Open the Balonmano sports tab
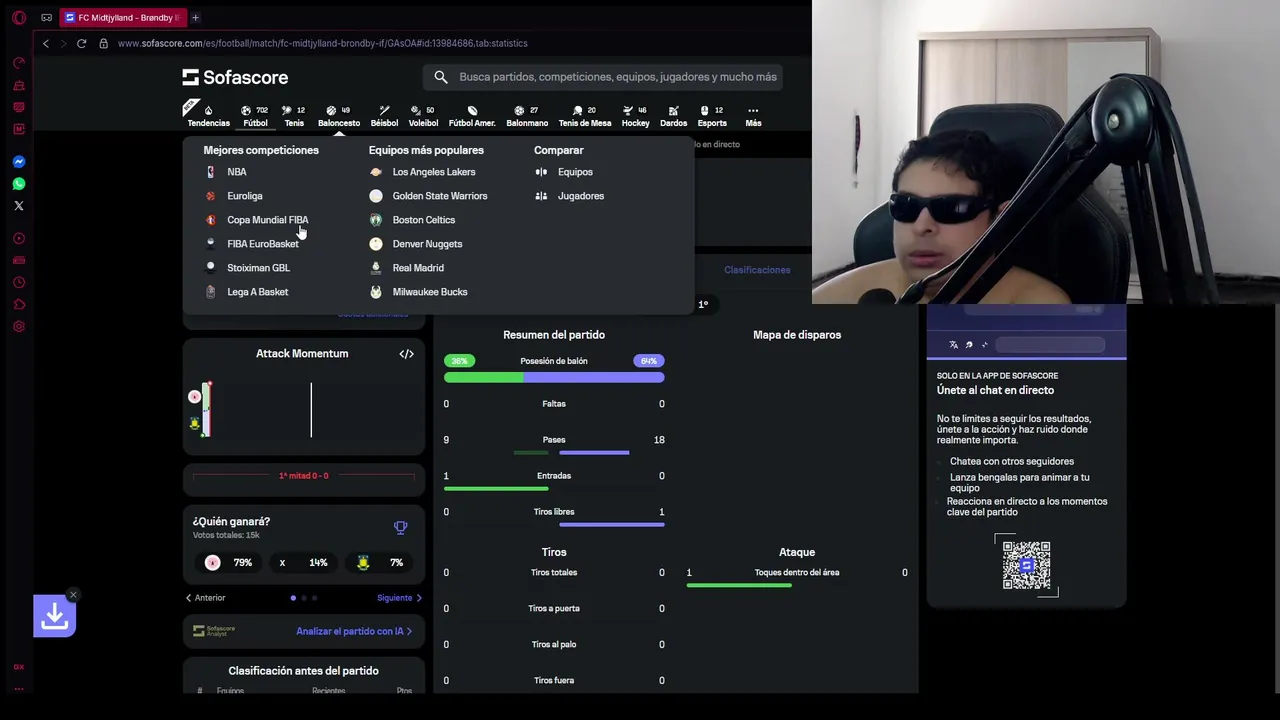 coord(527,116)
